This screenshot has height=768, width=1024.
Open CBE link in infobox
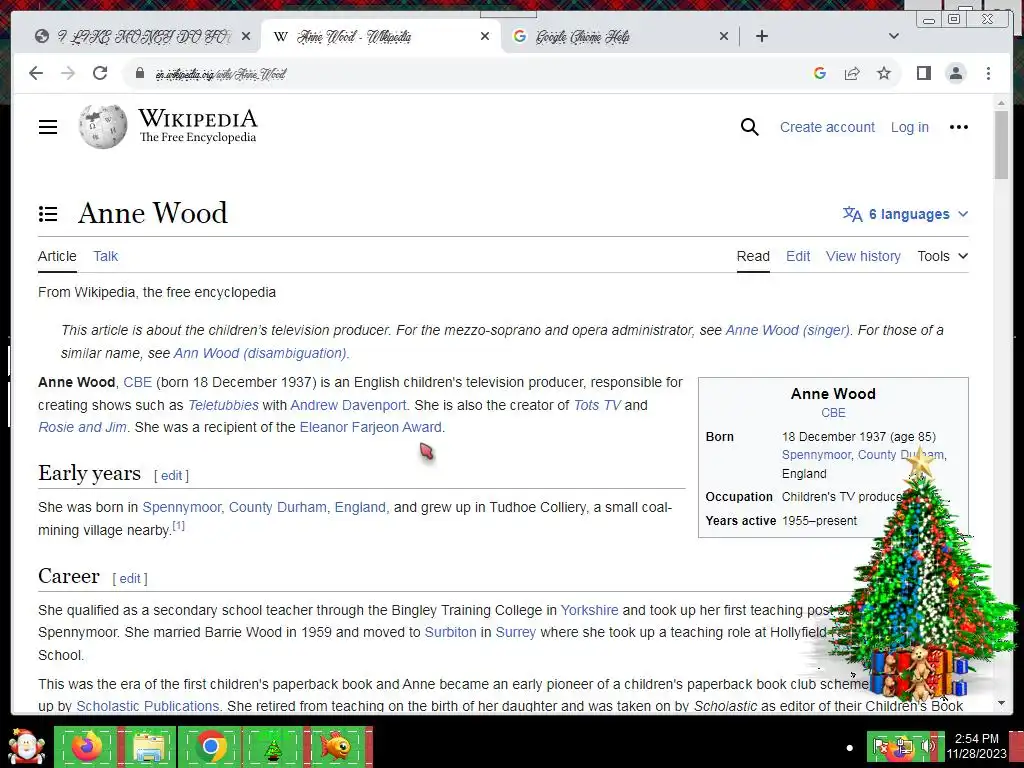point(833,413)
